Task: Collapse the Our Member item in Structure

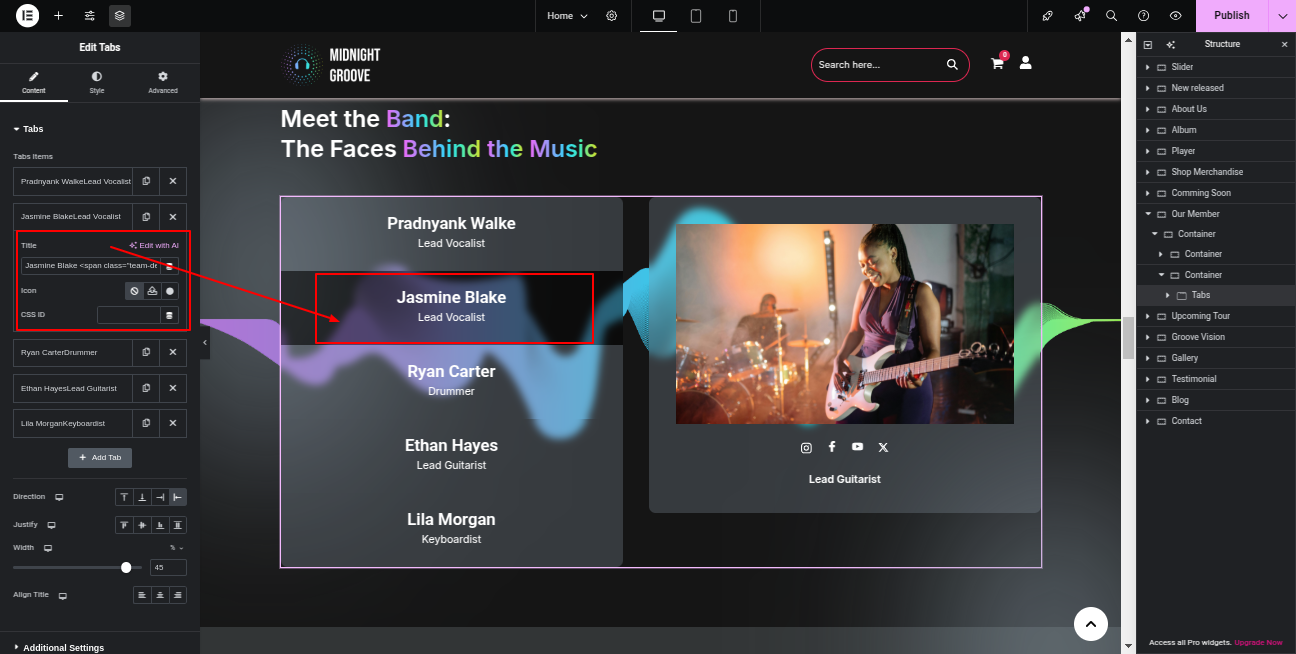Action: [1148, 214]
